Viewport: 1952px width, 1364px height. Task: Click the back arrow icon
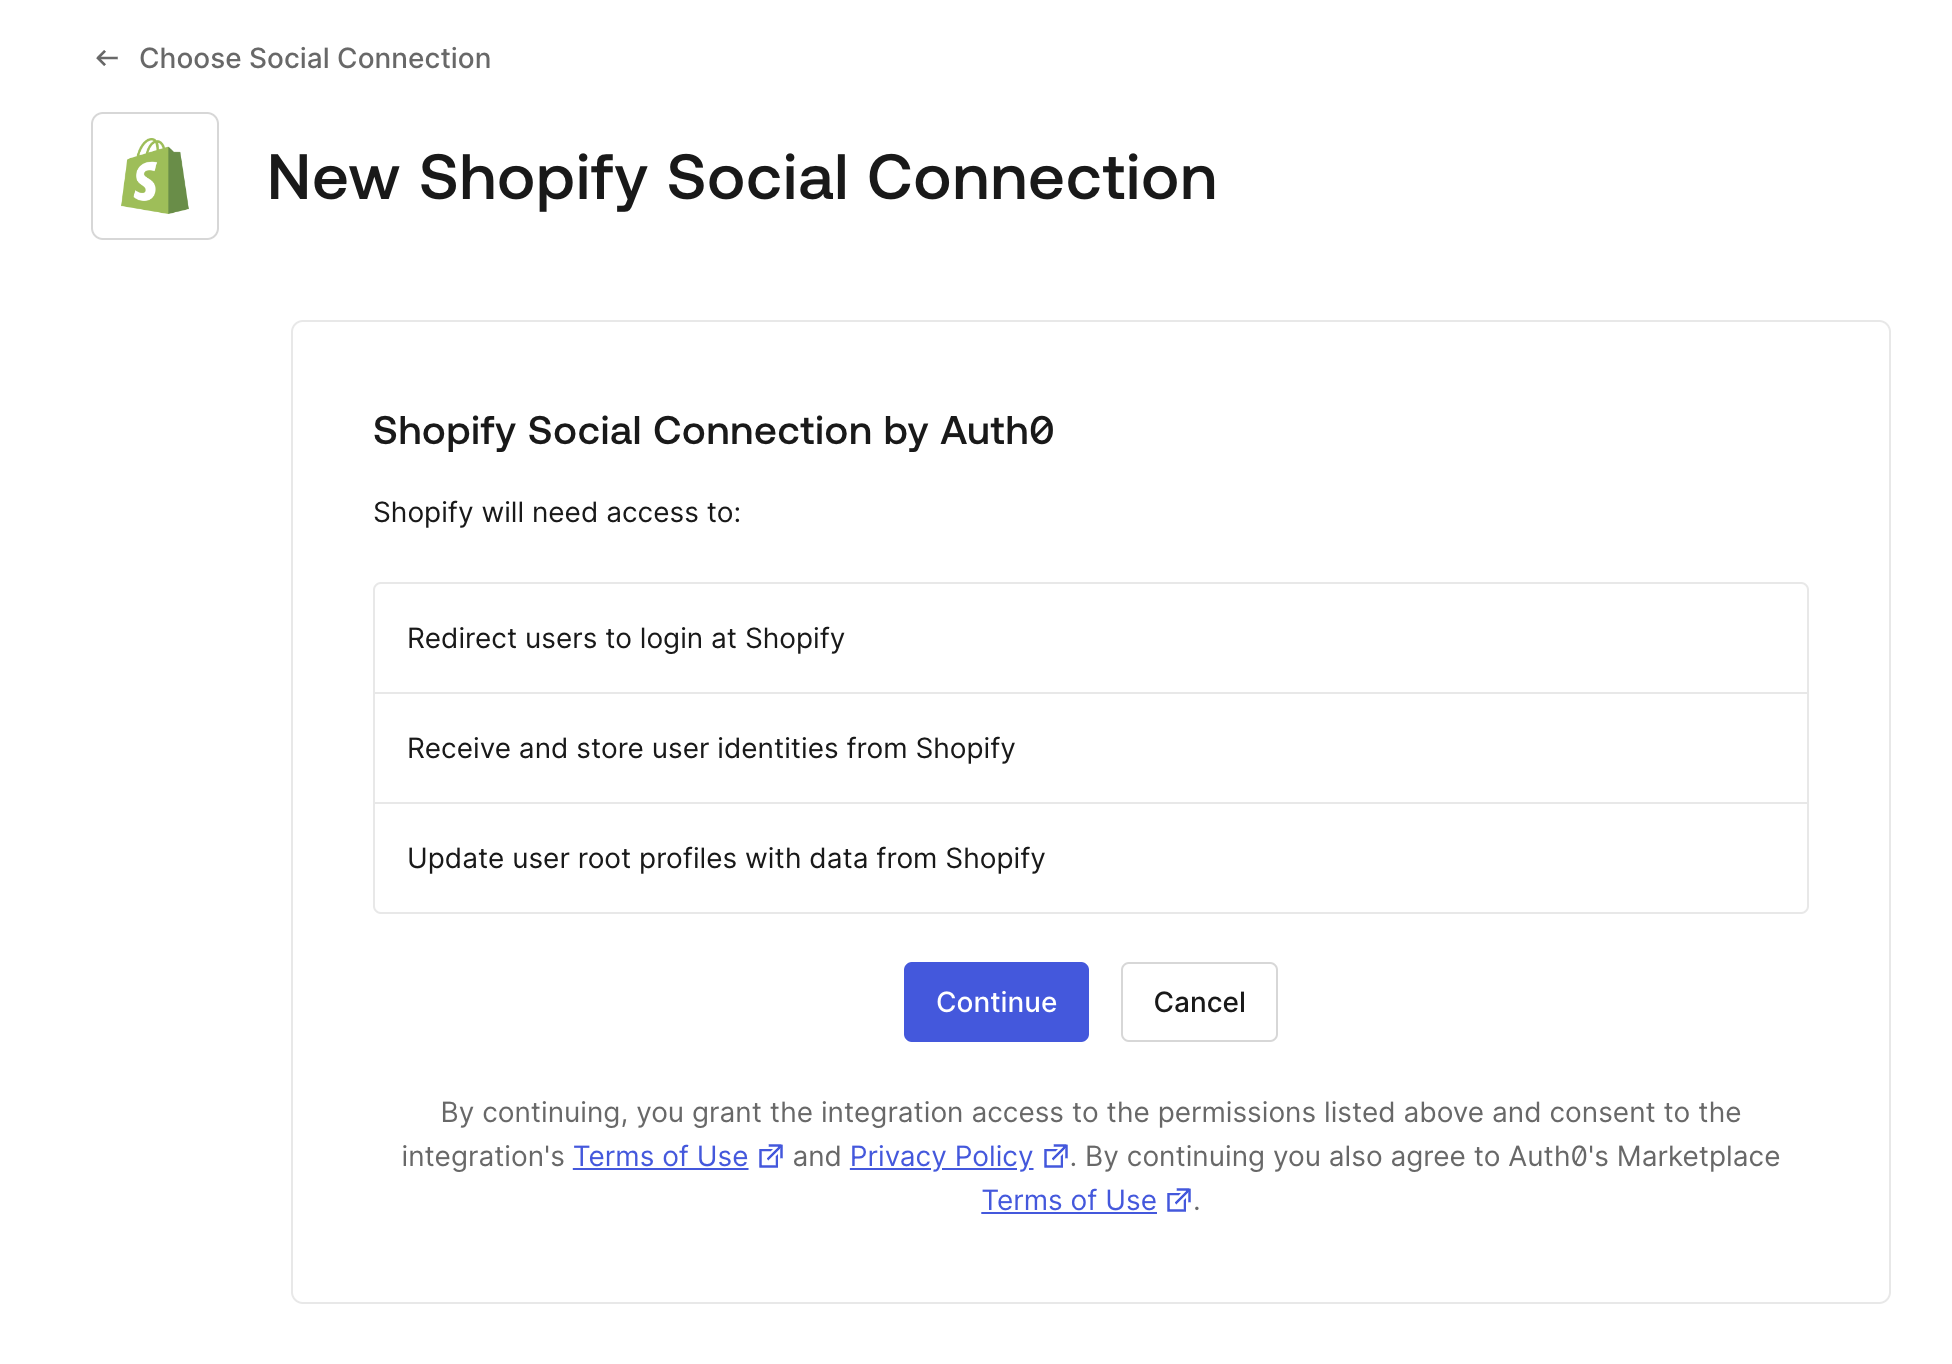(x=107, y=58)
